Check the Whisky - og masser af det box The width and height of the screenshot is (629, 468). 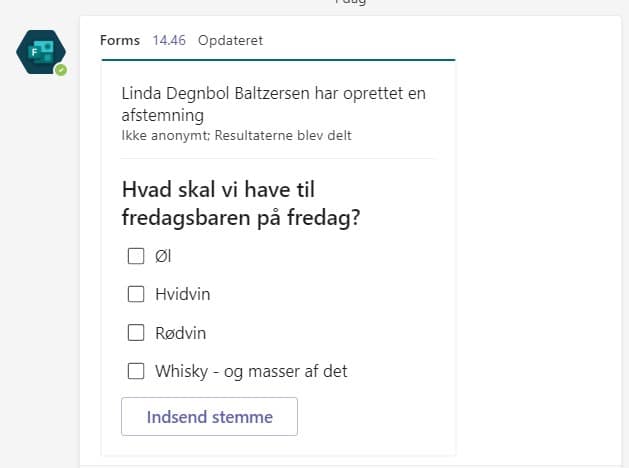click(136, 371)
